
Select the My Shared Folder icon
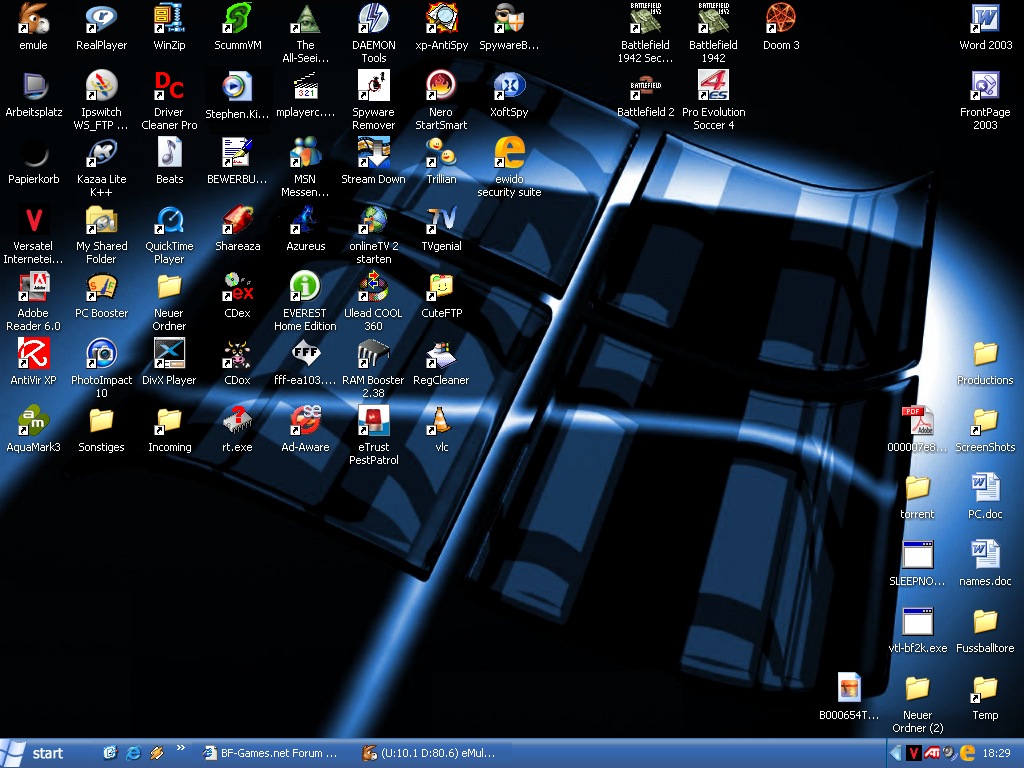click(x=101, y=234)
